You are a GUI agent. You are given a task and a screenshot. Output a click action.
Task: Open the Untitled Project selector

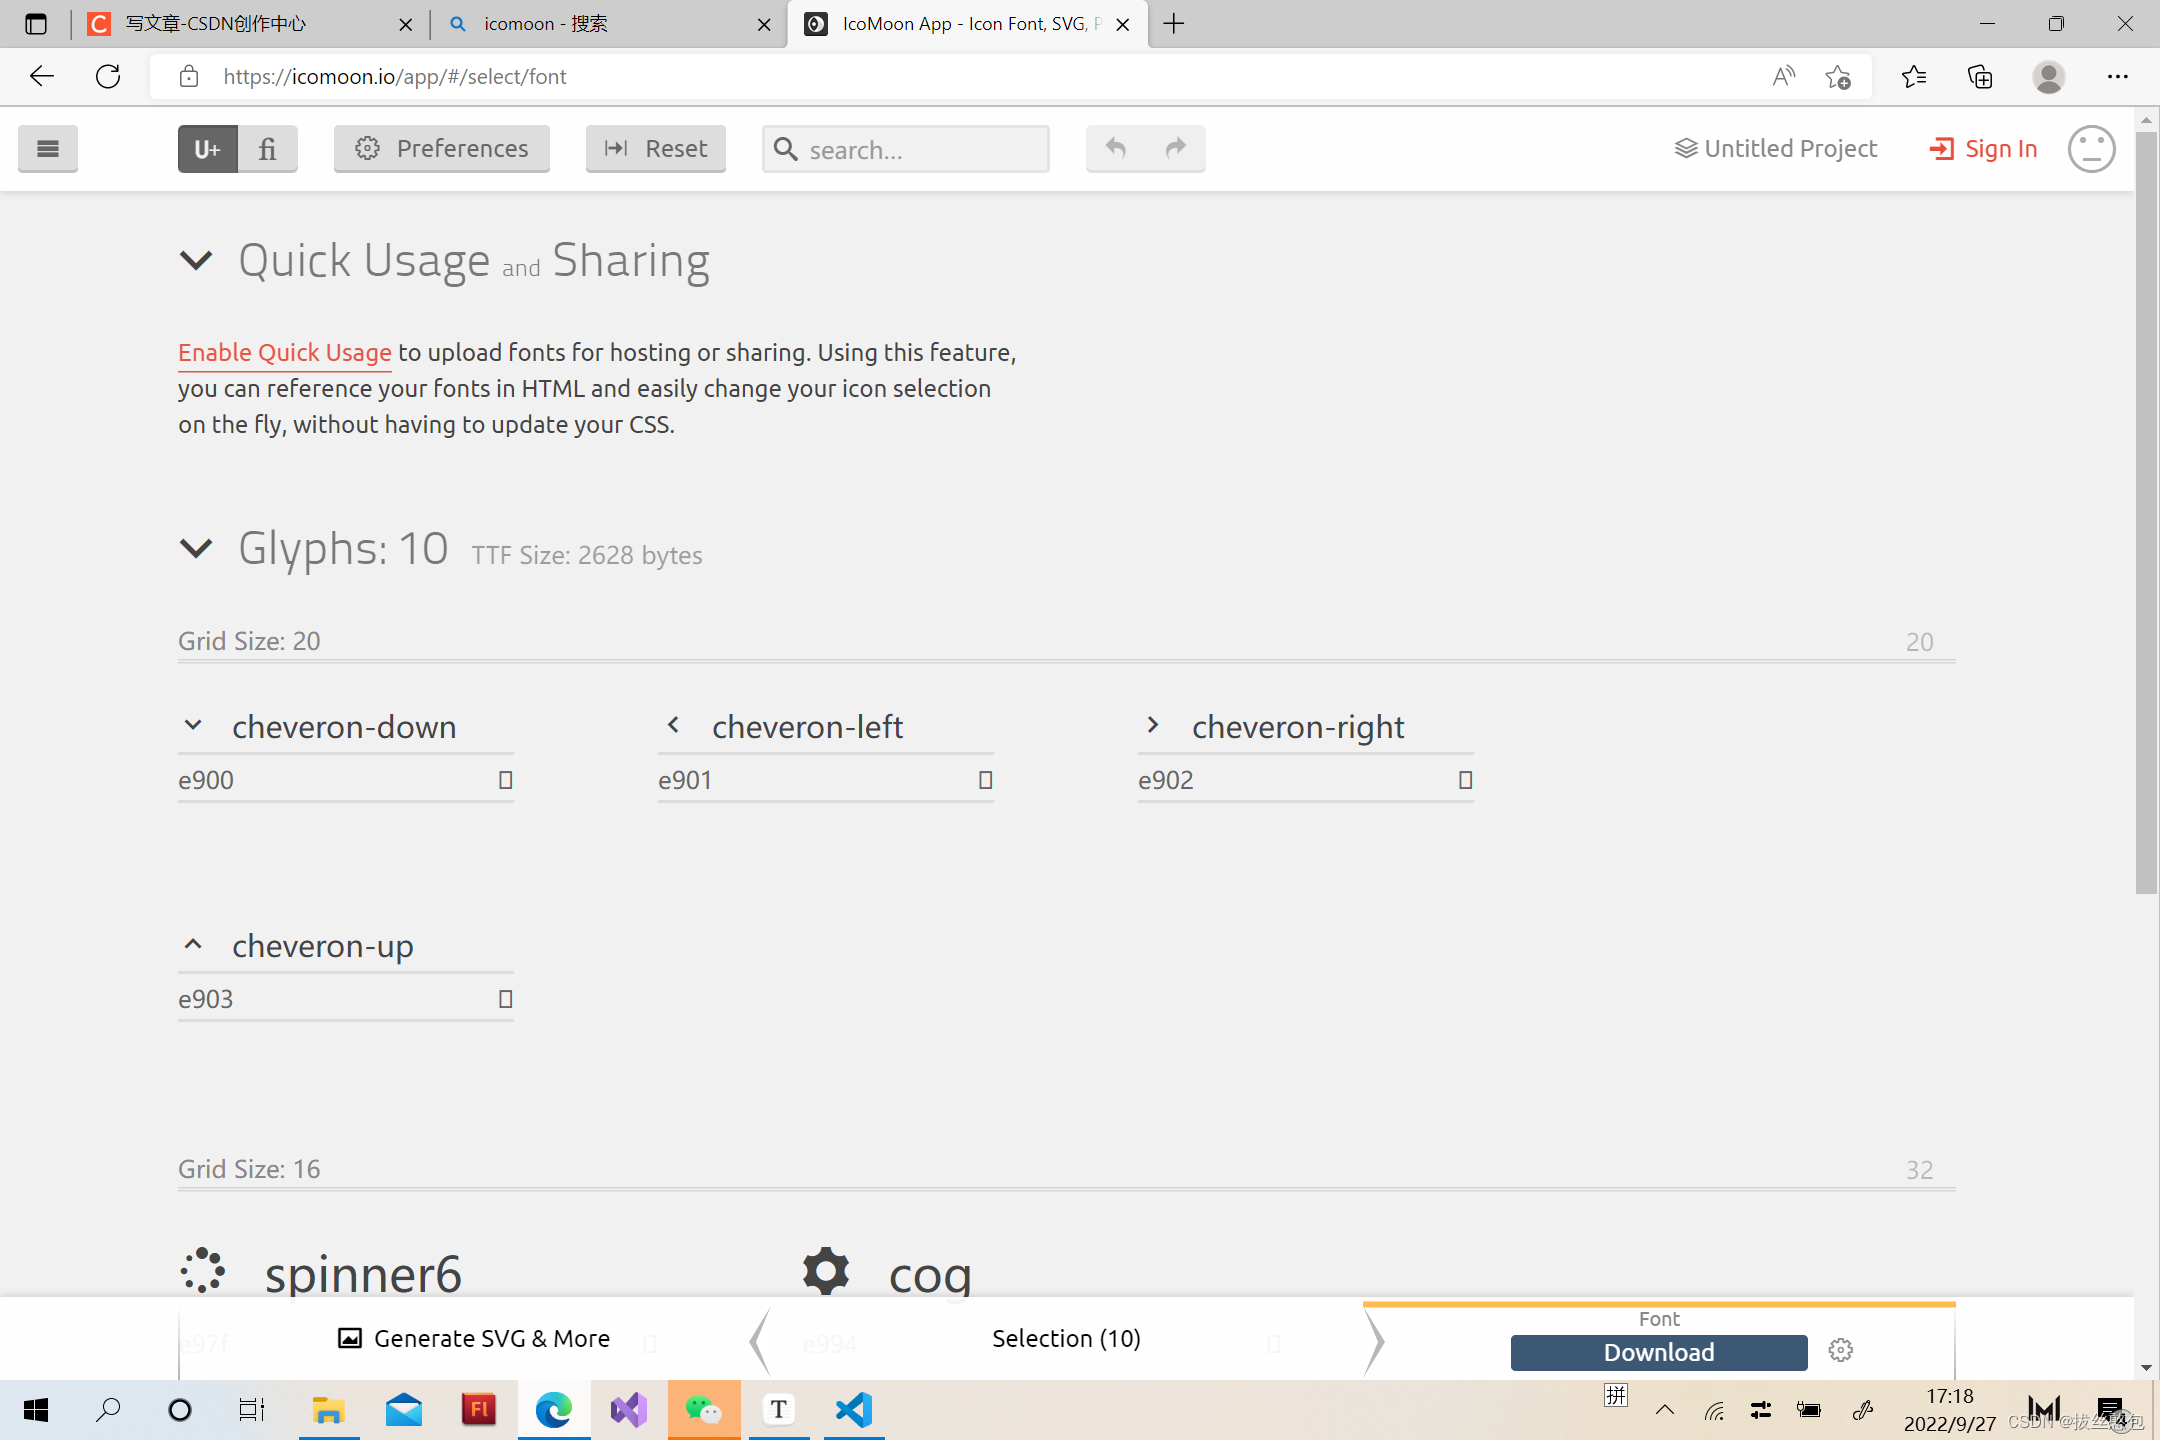[1776, 149]
